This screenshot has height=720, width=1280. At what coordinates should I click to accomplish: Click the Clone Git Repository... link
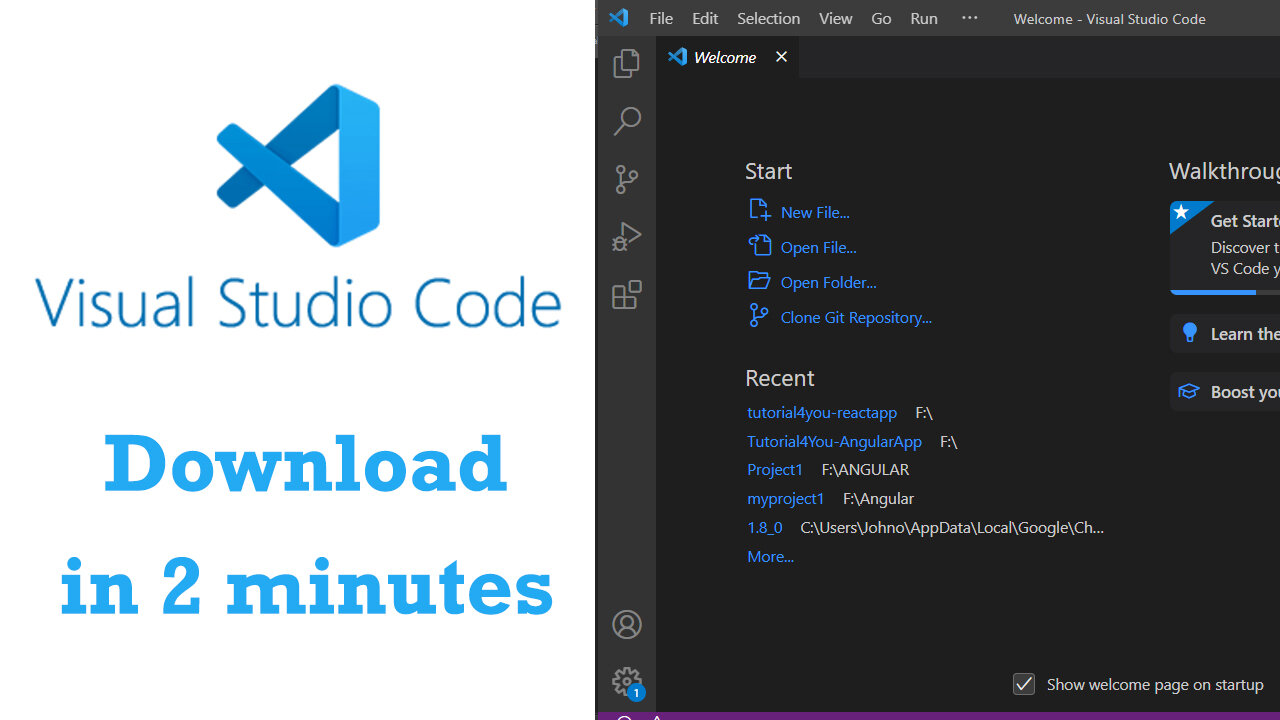856,317
